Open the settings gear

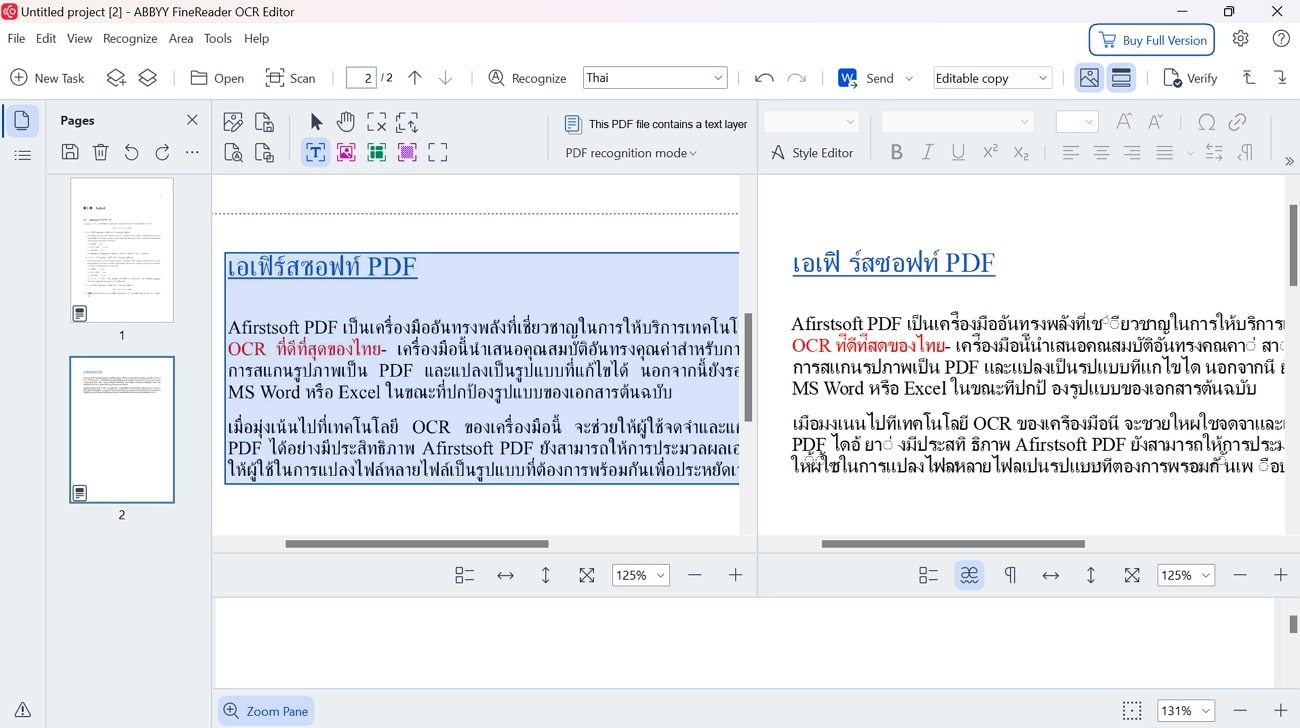[x=1240, y=39]
